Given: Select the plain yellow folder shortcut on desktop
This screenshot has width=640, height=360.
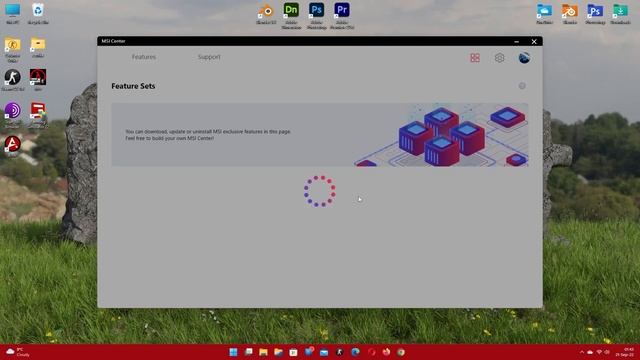Looking at the screenshot, I should pyautogui.click(x=38, y=47).
